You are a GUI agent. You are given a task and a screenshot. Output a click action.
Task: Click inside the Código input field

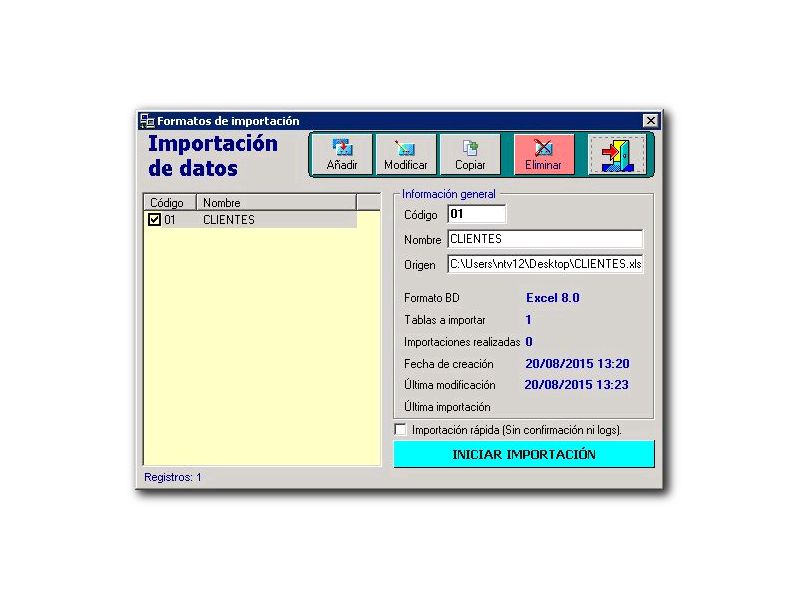(477, 214)
